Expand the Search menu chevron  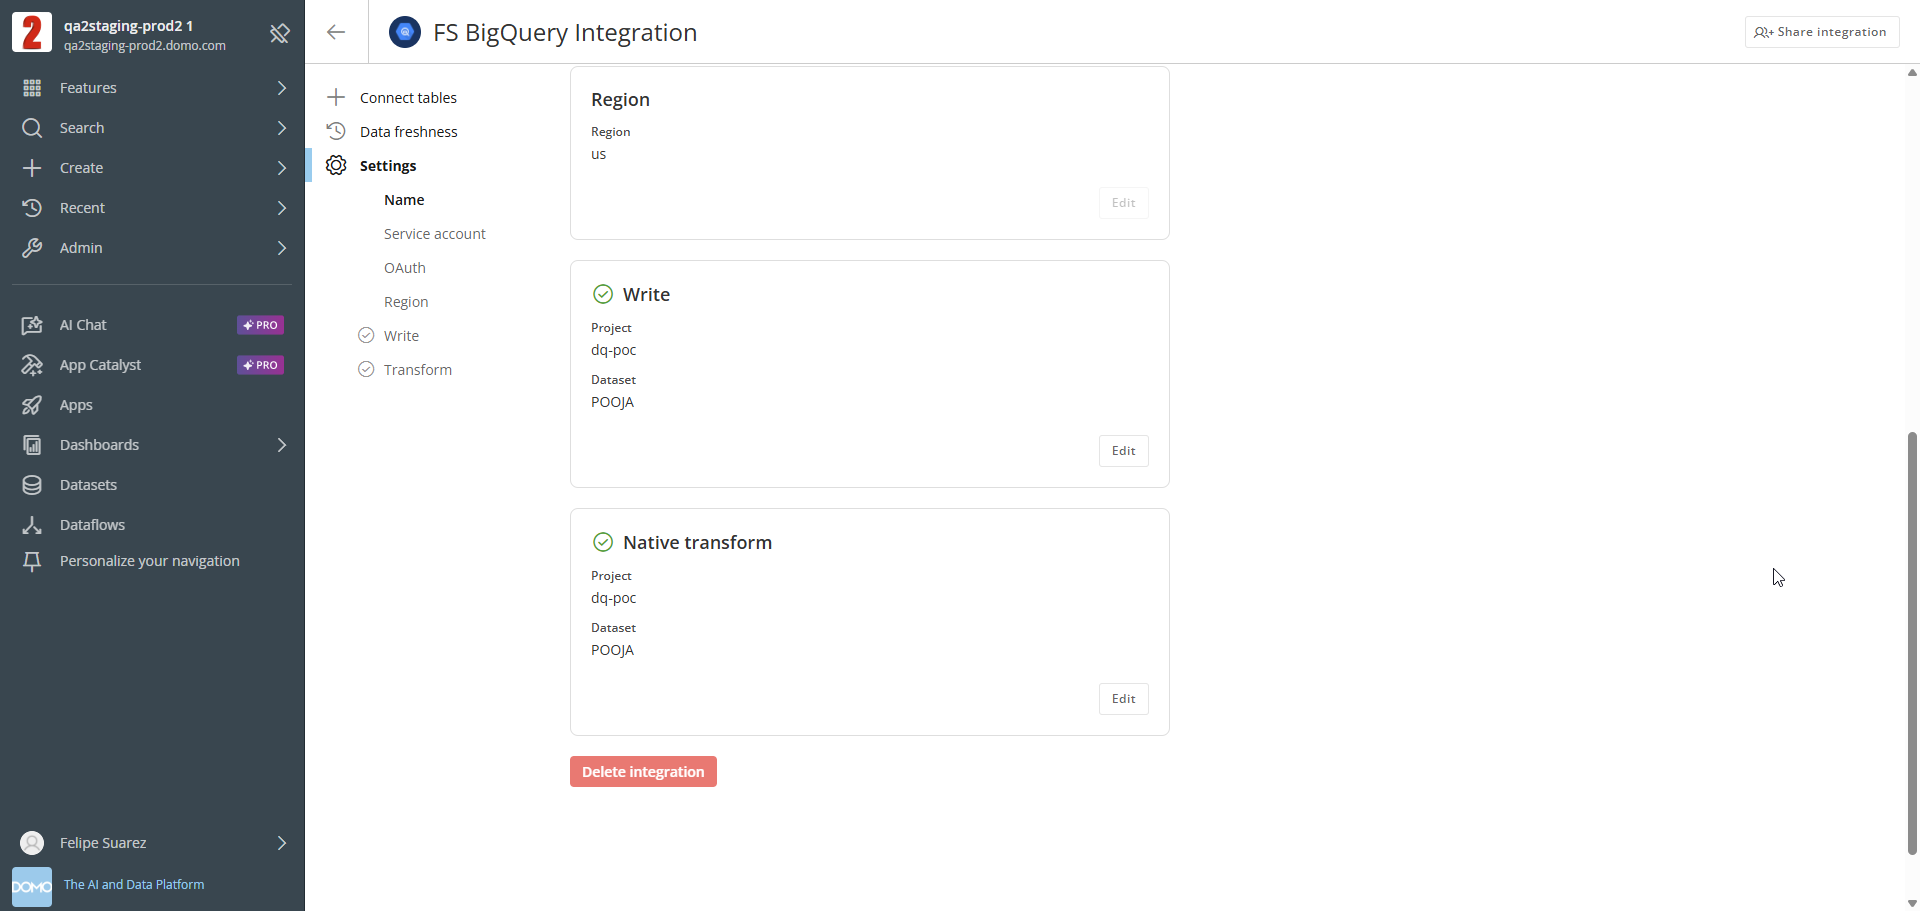[x=282, y=128]
